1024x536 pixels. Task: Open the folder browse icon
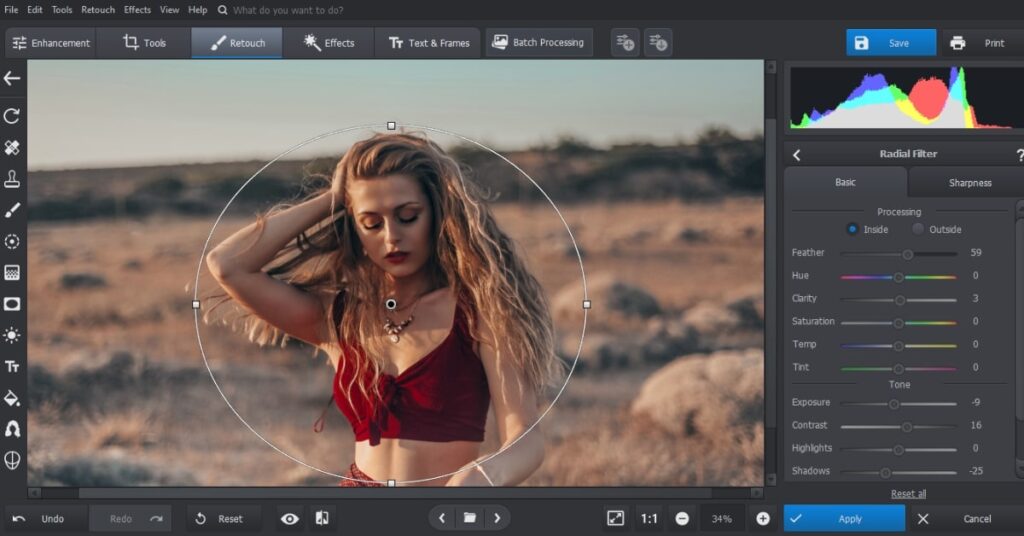(x=470, y=518)
